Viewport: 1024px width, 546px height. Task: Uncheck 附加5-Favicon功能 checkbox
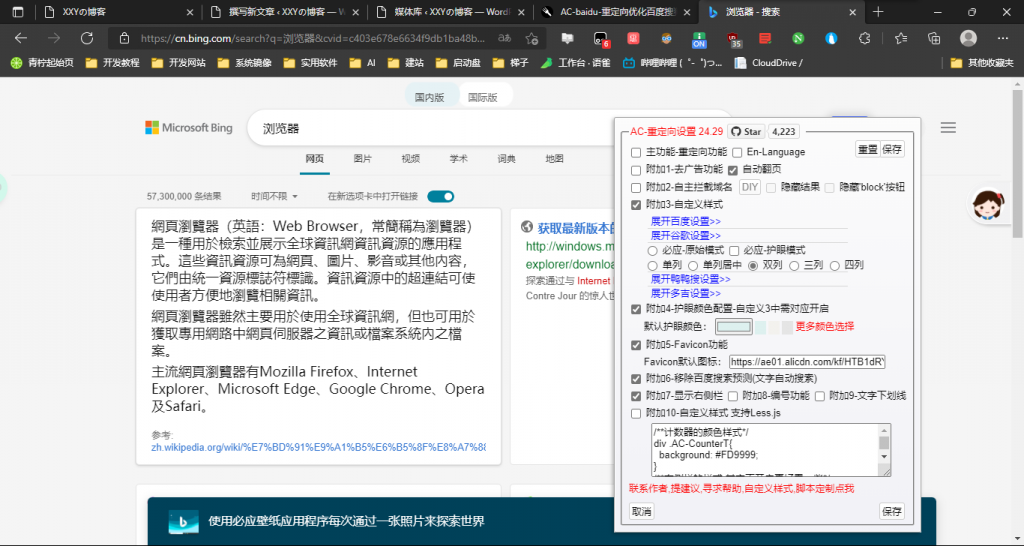[x=636, y=345]
